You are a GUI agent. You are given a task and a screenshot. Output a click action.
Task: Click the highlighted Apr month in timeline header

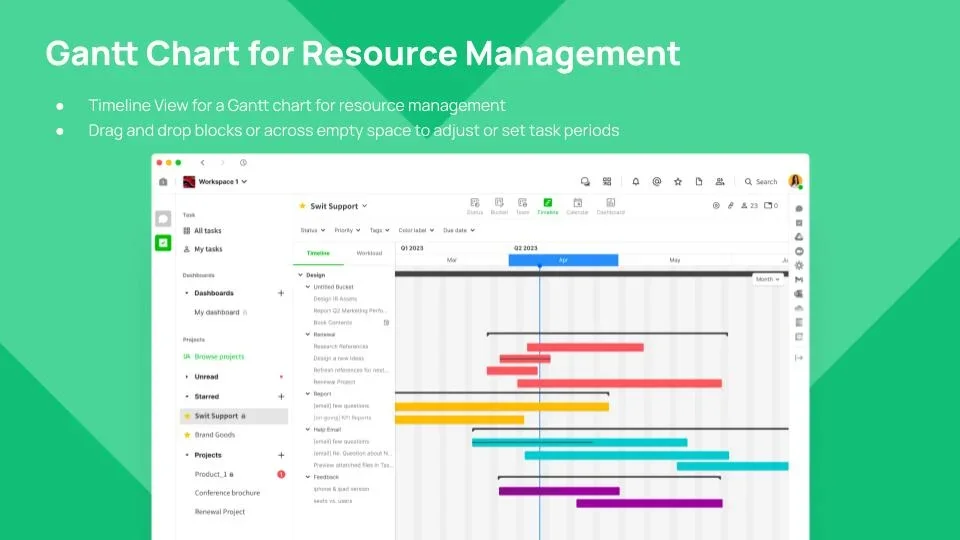coord(563,260)
